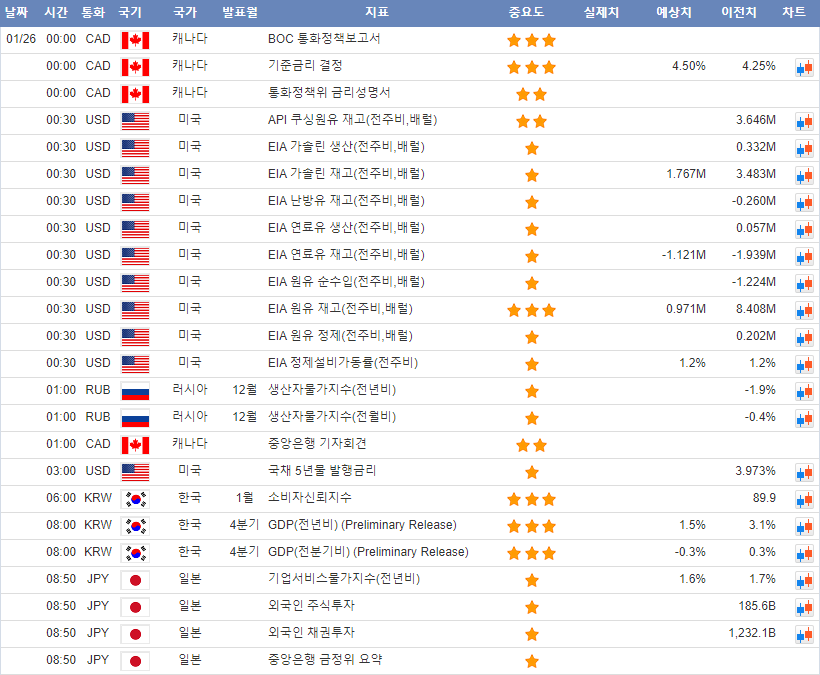Click the 지표 column header

point(377,12)
